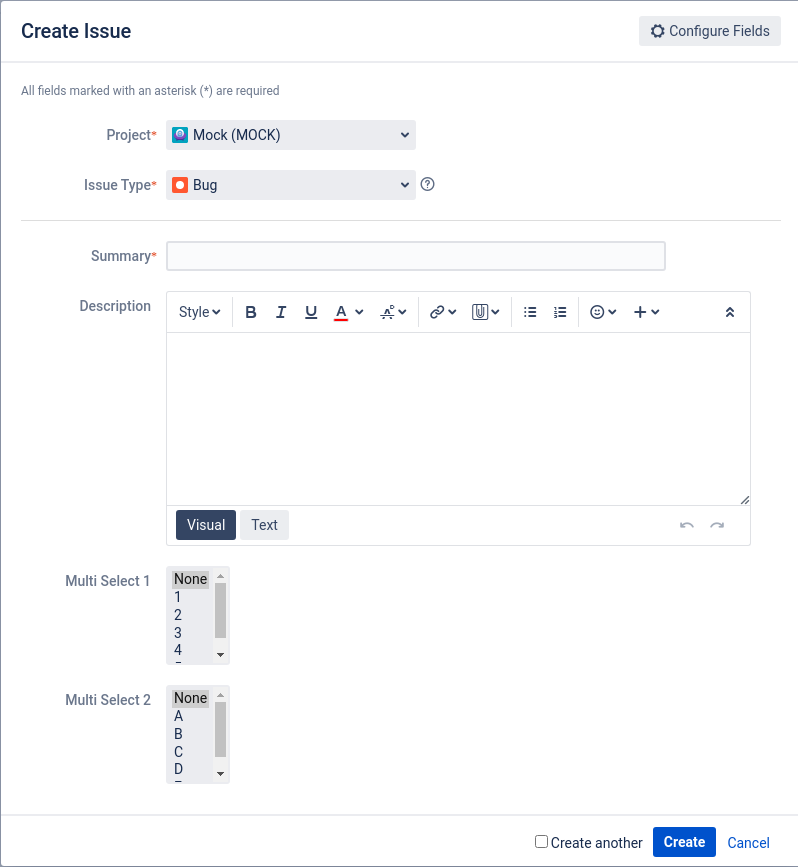Image resolution: width=798 pixels, height=867 pixels.
Task: Select option C in Multi Select 2
Action: (191, 751)
